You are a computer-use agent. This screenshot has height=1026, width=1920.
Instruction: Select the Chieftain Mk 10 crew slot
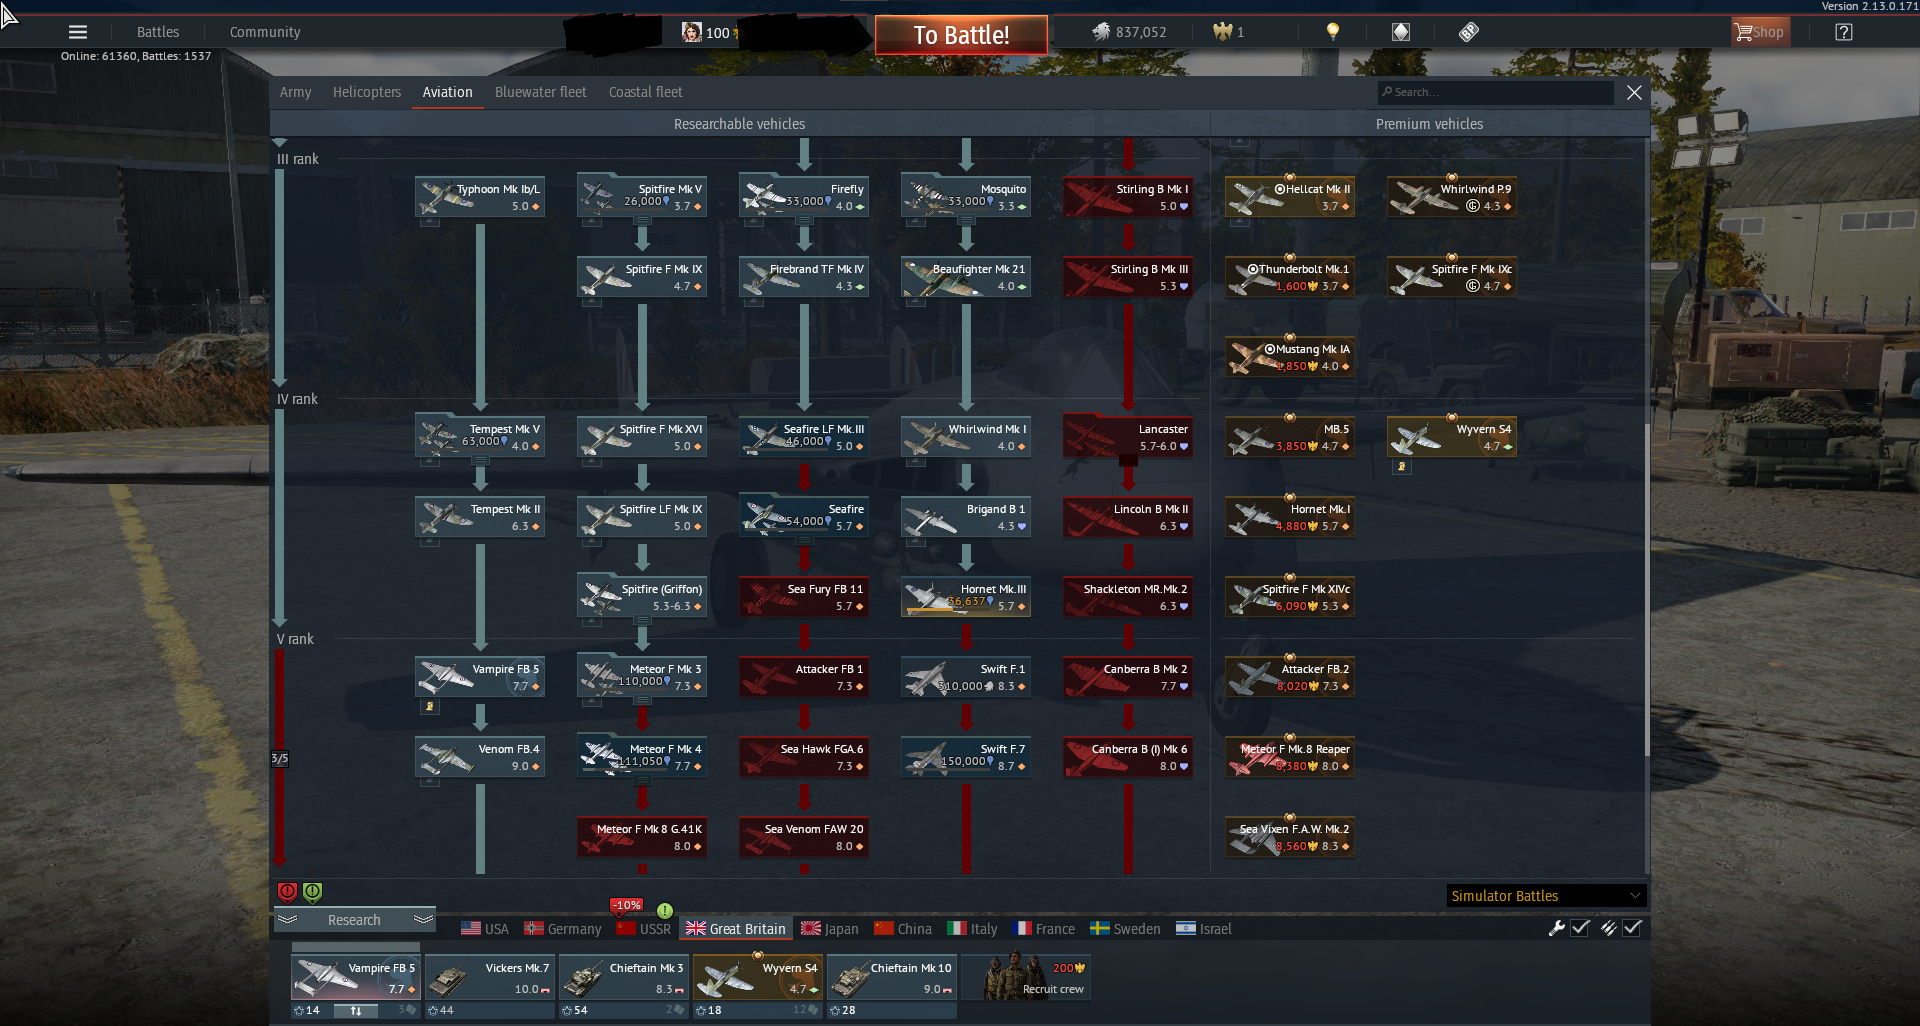click(x=892, y=977)
